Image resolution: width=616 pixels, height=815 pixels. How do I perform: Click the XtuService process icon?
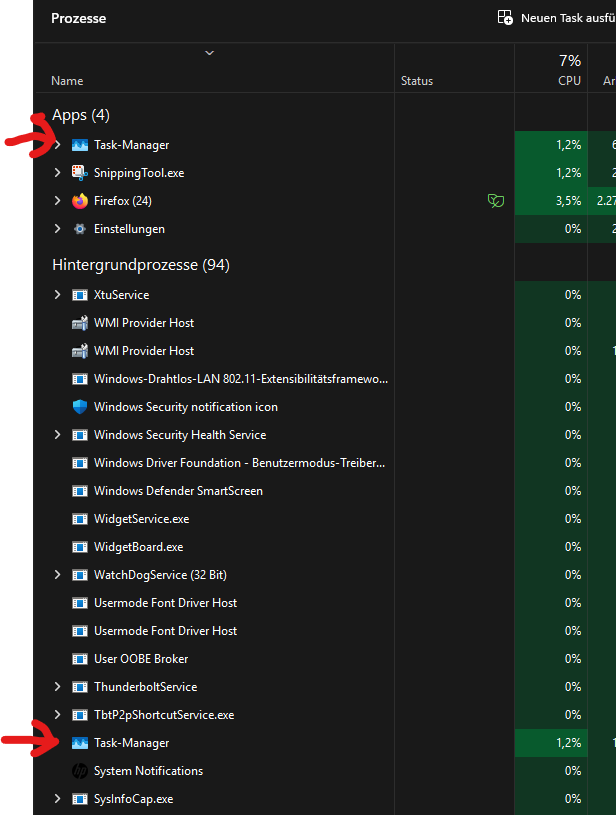[x=80, y=295]
